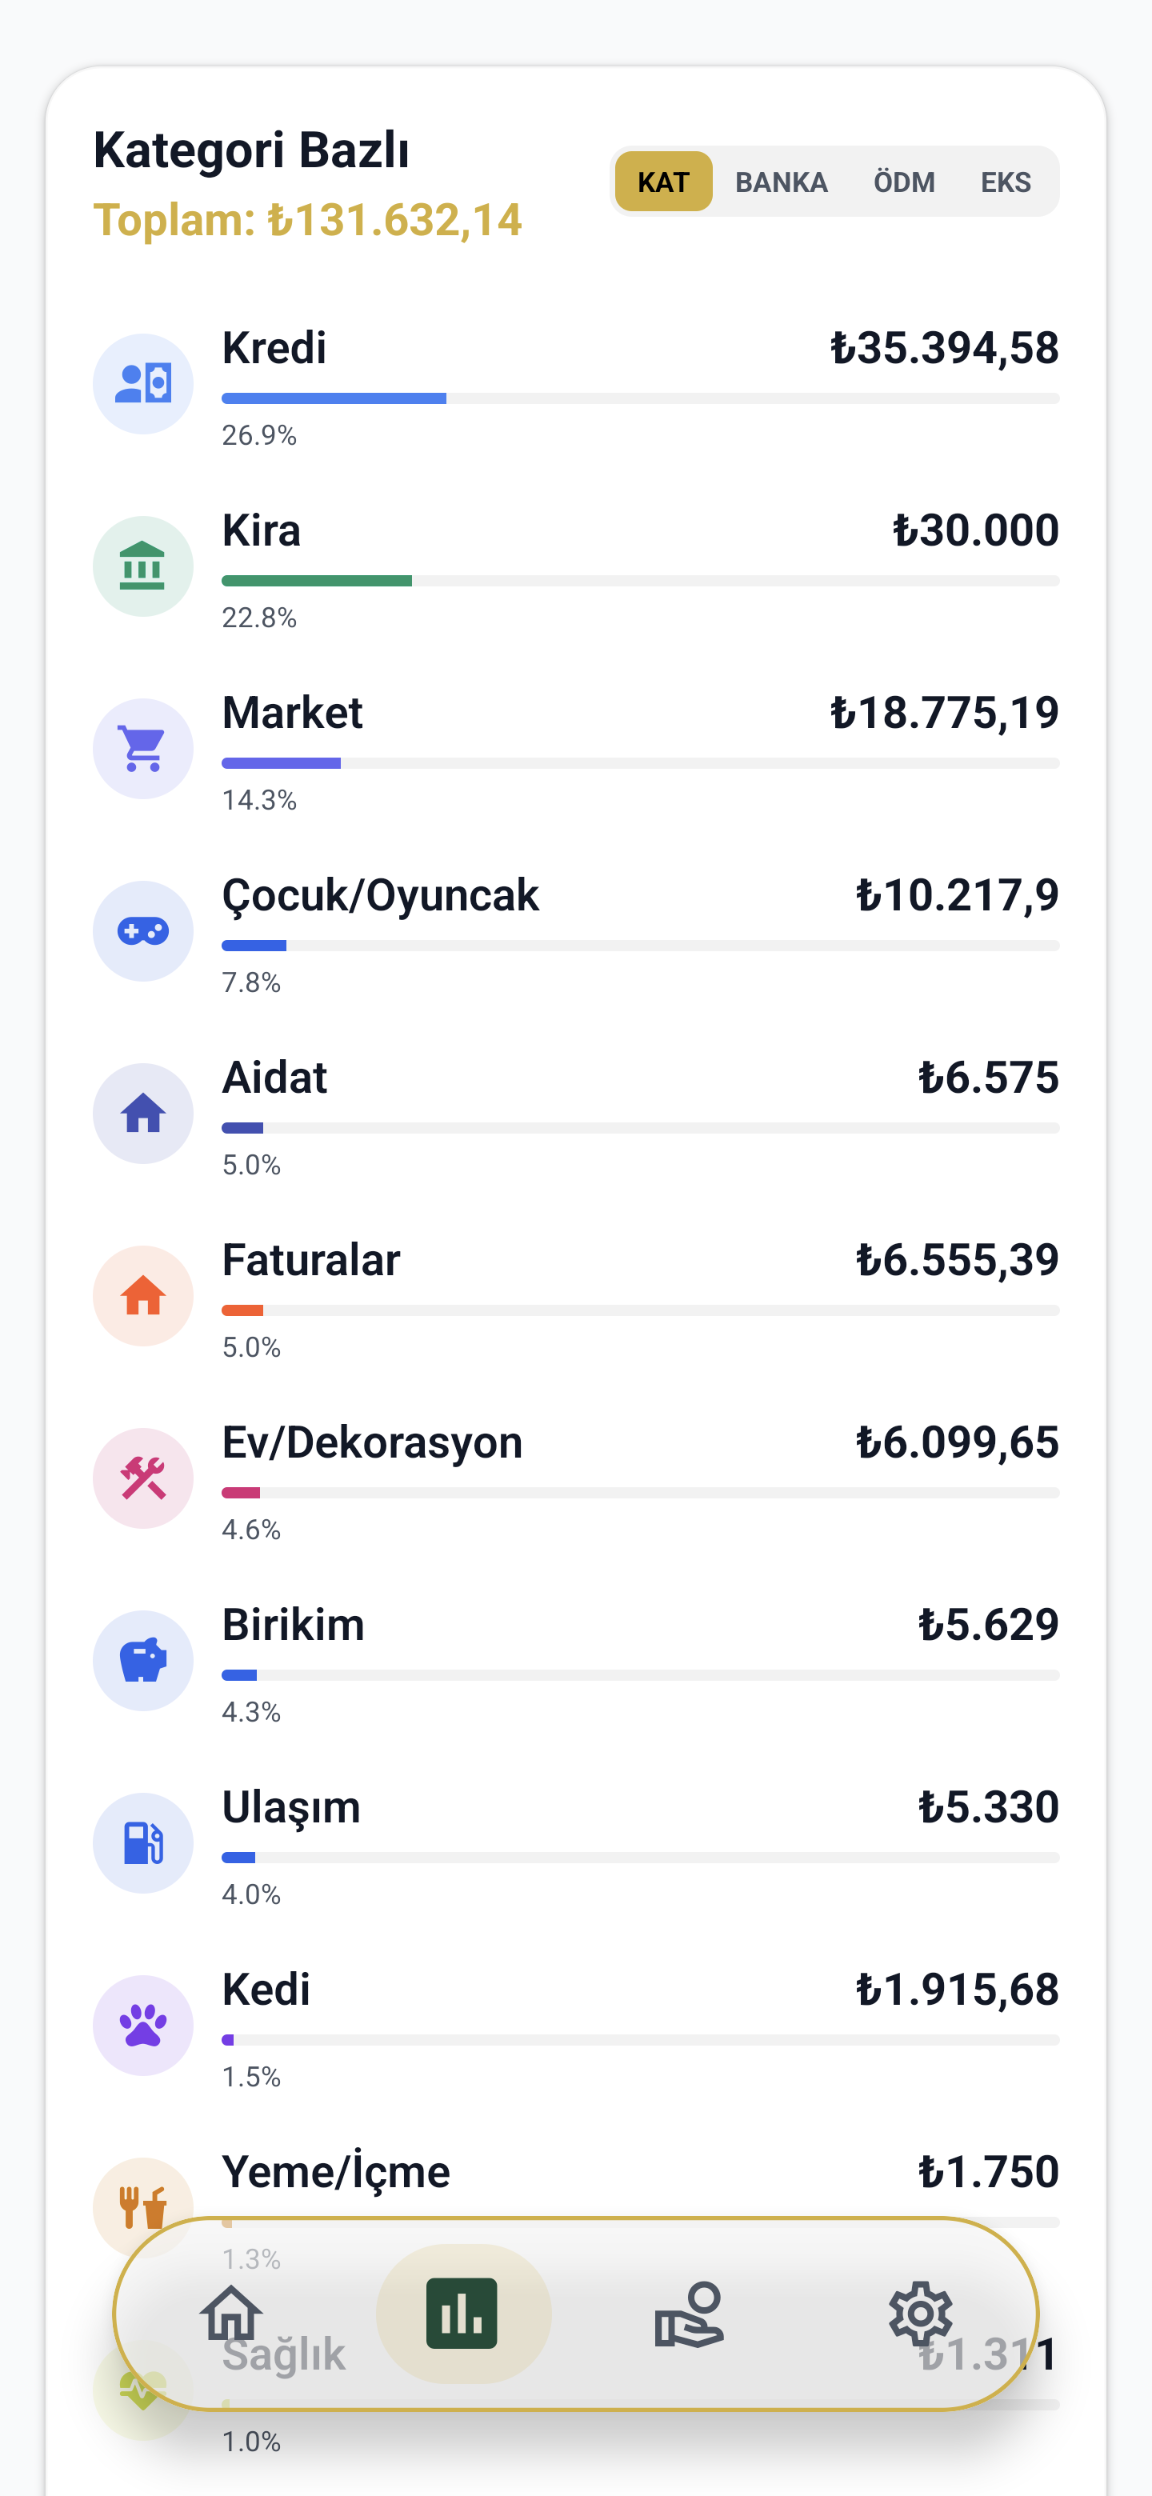Tap the Market shopping cart icon

[143, 748]
